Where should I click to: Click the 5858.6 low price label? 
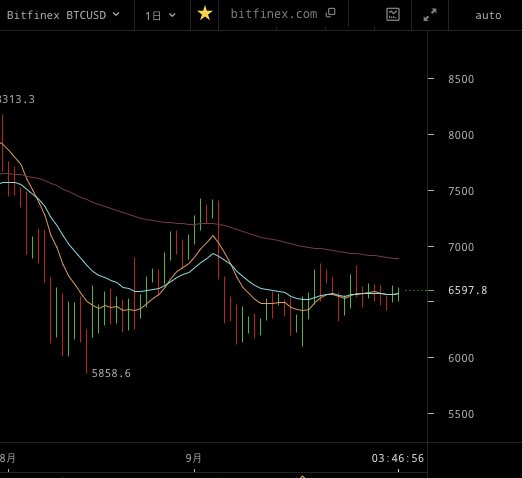[111, 373]
